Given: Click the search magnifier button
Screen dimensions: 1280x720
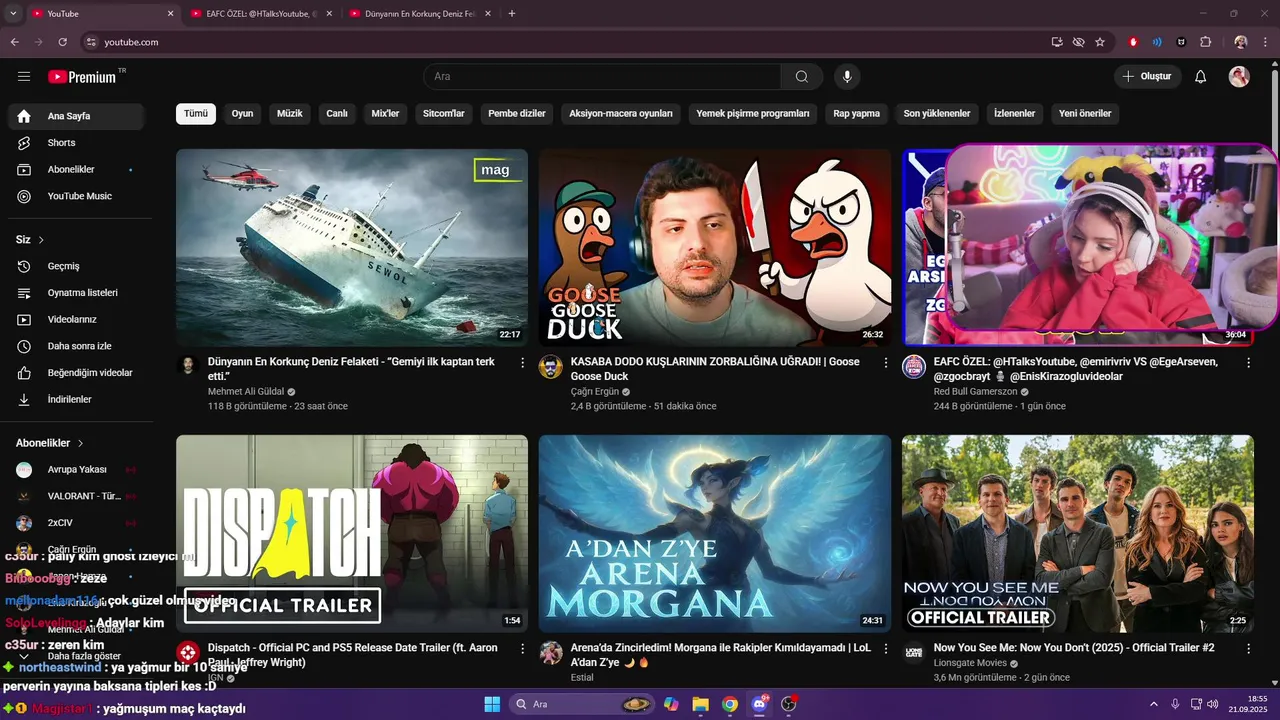Looking at the screenshot, I should [x=802, y=77].
